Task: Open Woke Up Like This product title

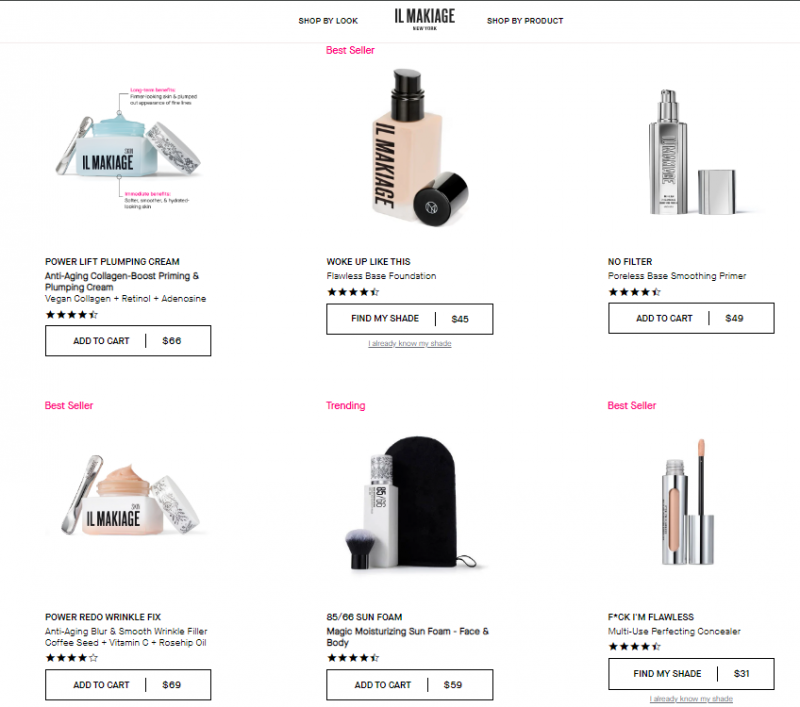Action: click(368, 262)
